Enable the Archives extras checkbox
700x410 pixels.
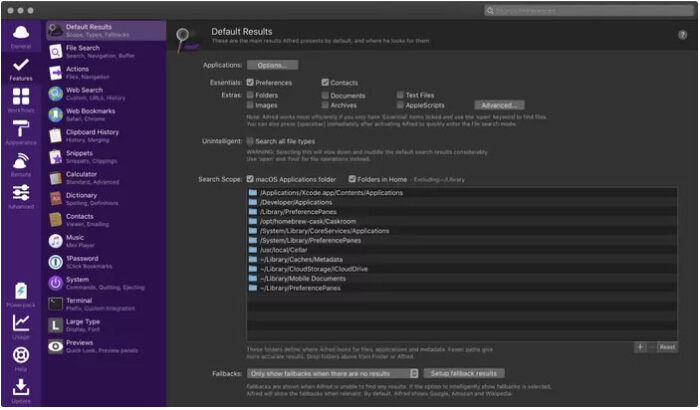(325, 105)
